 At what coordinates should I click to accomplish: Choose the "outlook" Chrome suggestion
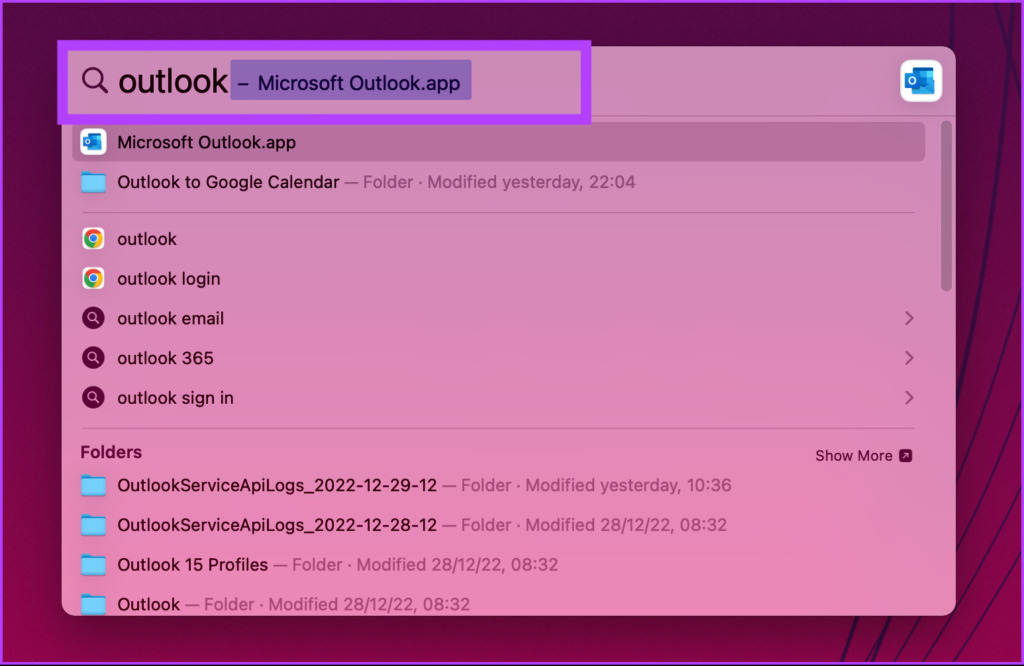click(x=498, y=239)
